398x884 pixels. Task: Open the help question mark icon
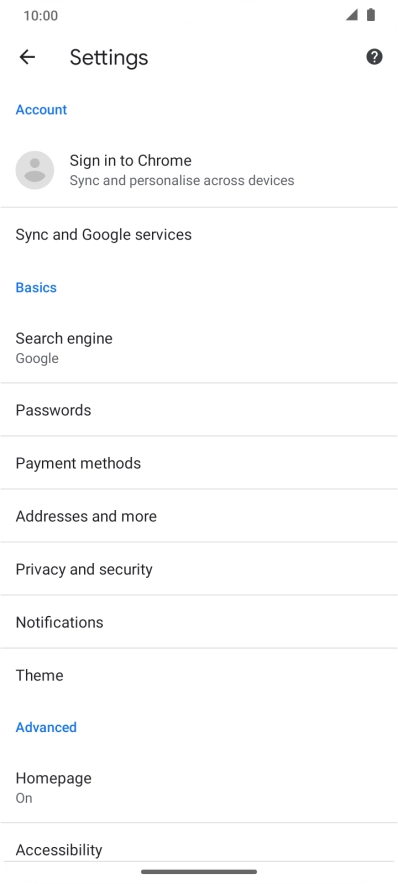(374, 57)
